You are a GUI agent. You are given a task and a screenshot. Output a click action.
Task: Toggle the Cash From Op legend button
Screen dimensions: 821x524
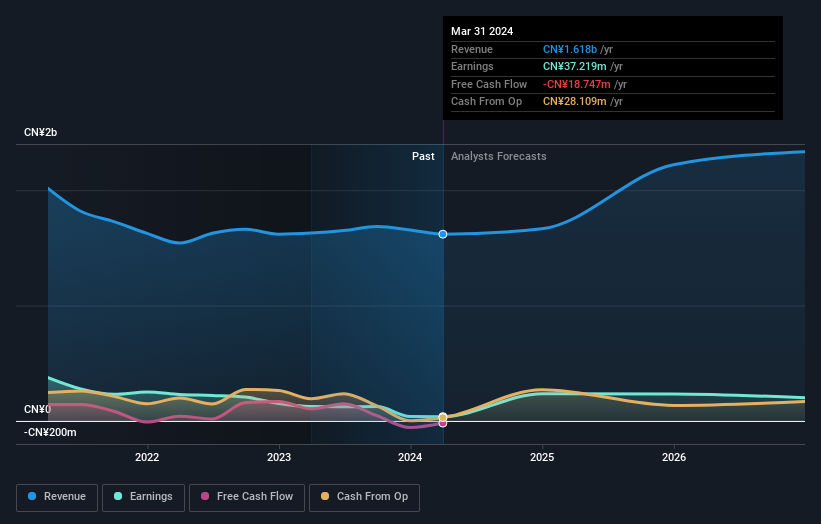click(364, 497)
